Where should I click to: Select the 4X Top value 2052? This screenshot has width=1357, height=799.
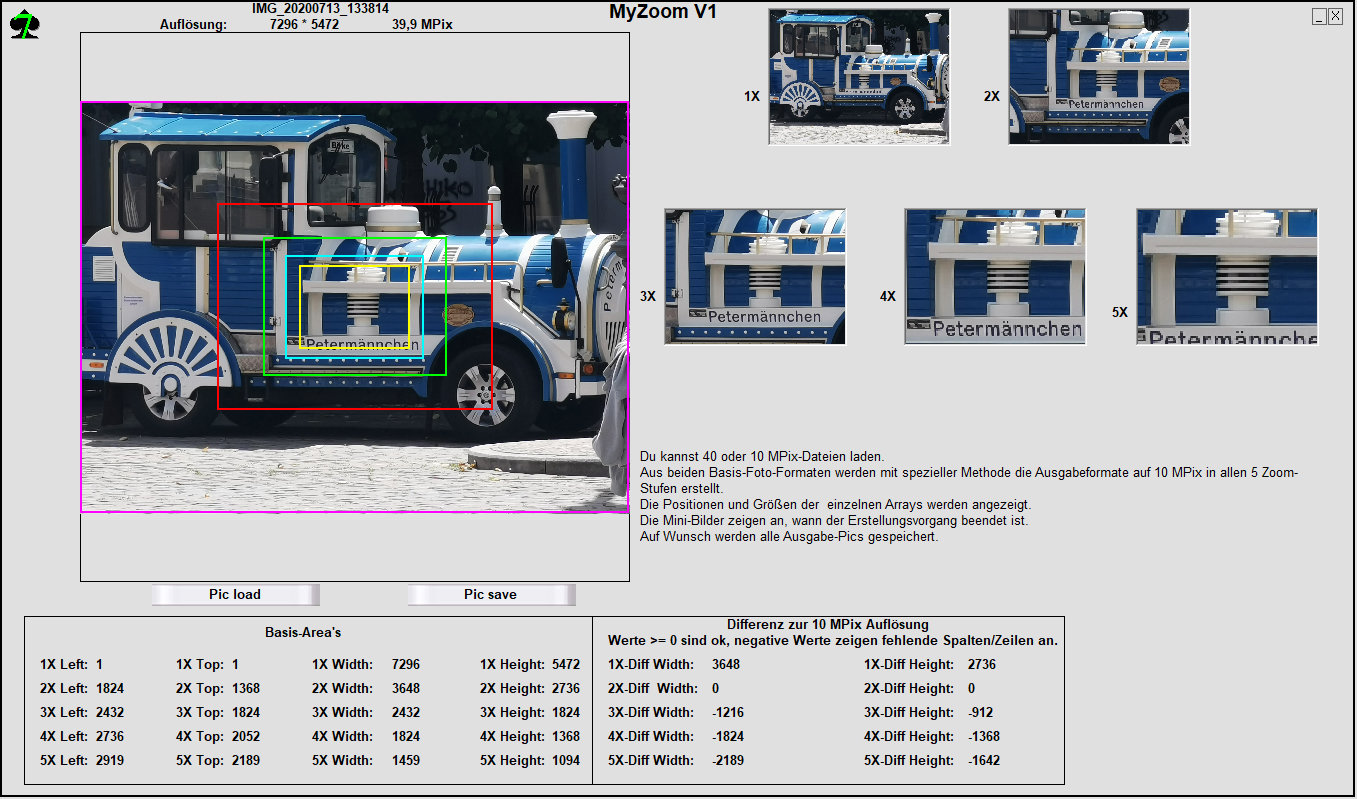click(x=246, y=737)
